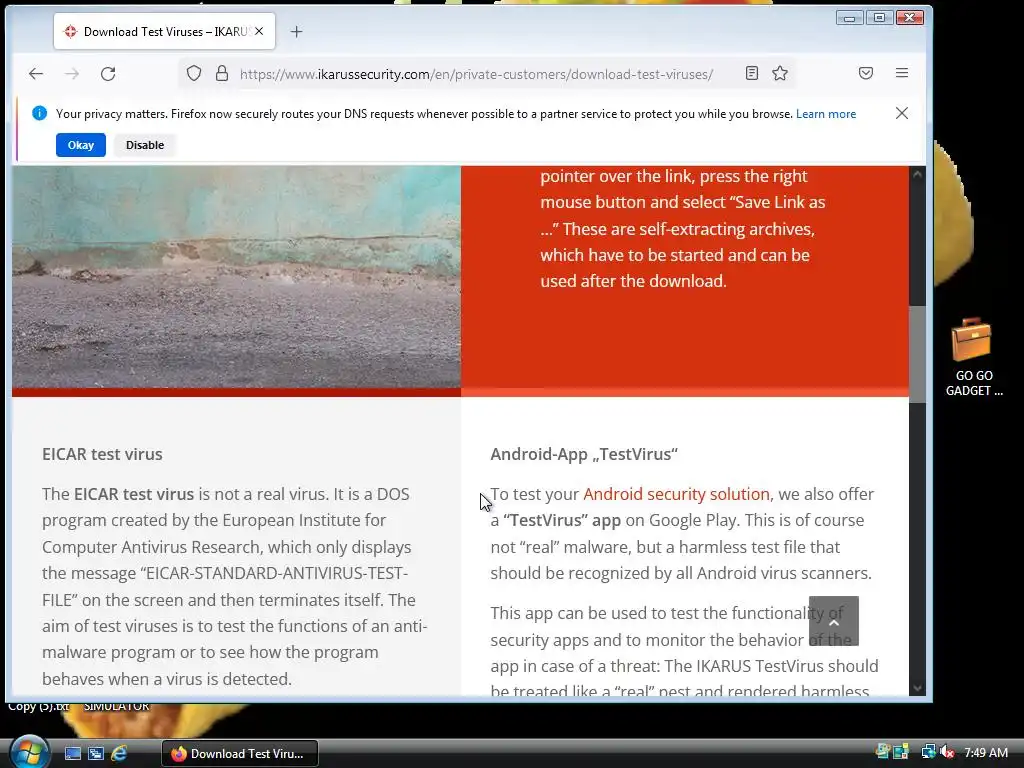Bookmark this page with the star
This screenshot has width=1024, height=768.
point(780,73)
